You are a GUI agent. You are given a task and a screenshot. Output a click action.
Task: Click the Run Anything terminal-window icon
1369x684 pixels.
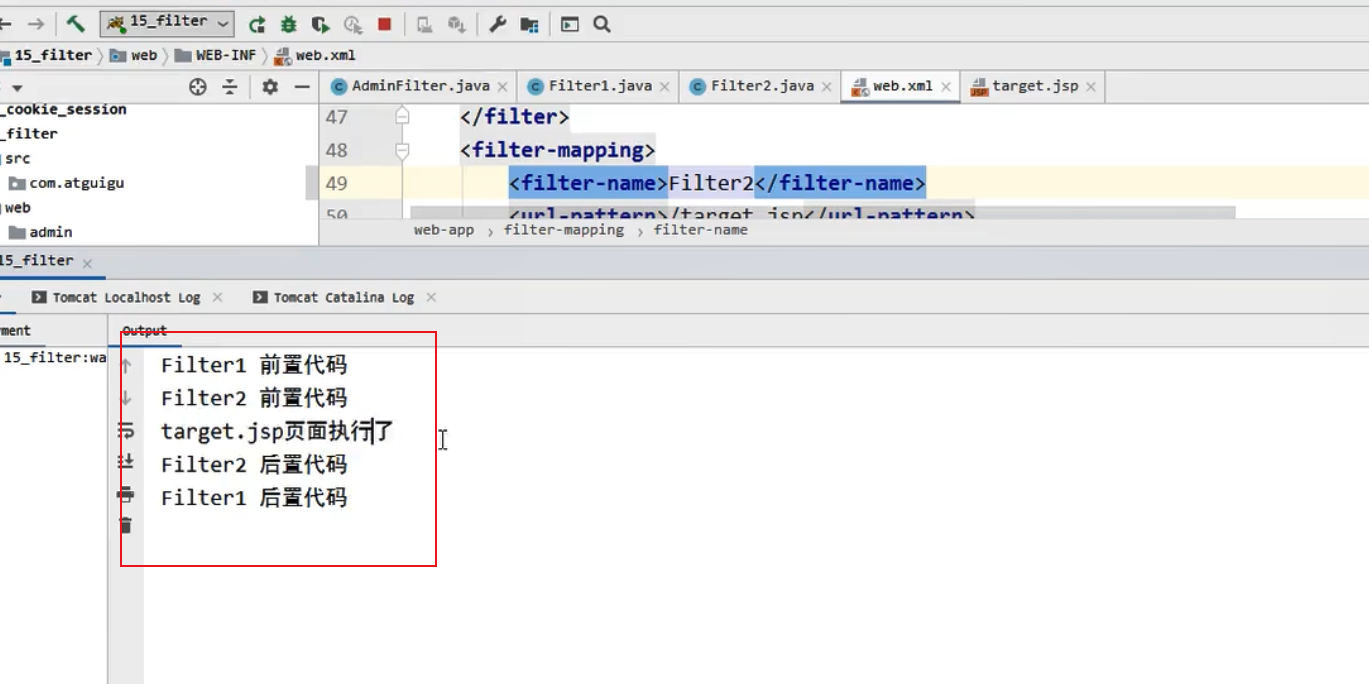(569, 24)
